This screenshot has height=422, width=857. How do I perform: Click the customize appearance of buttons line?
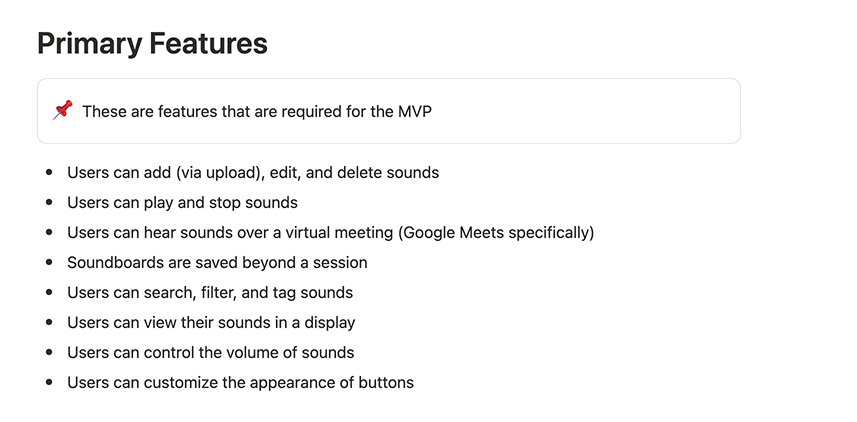point(240,382)
